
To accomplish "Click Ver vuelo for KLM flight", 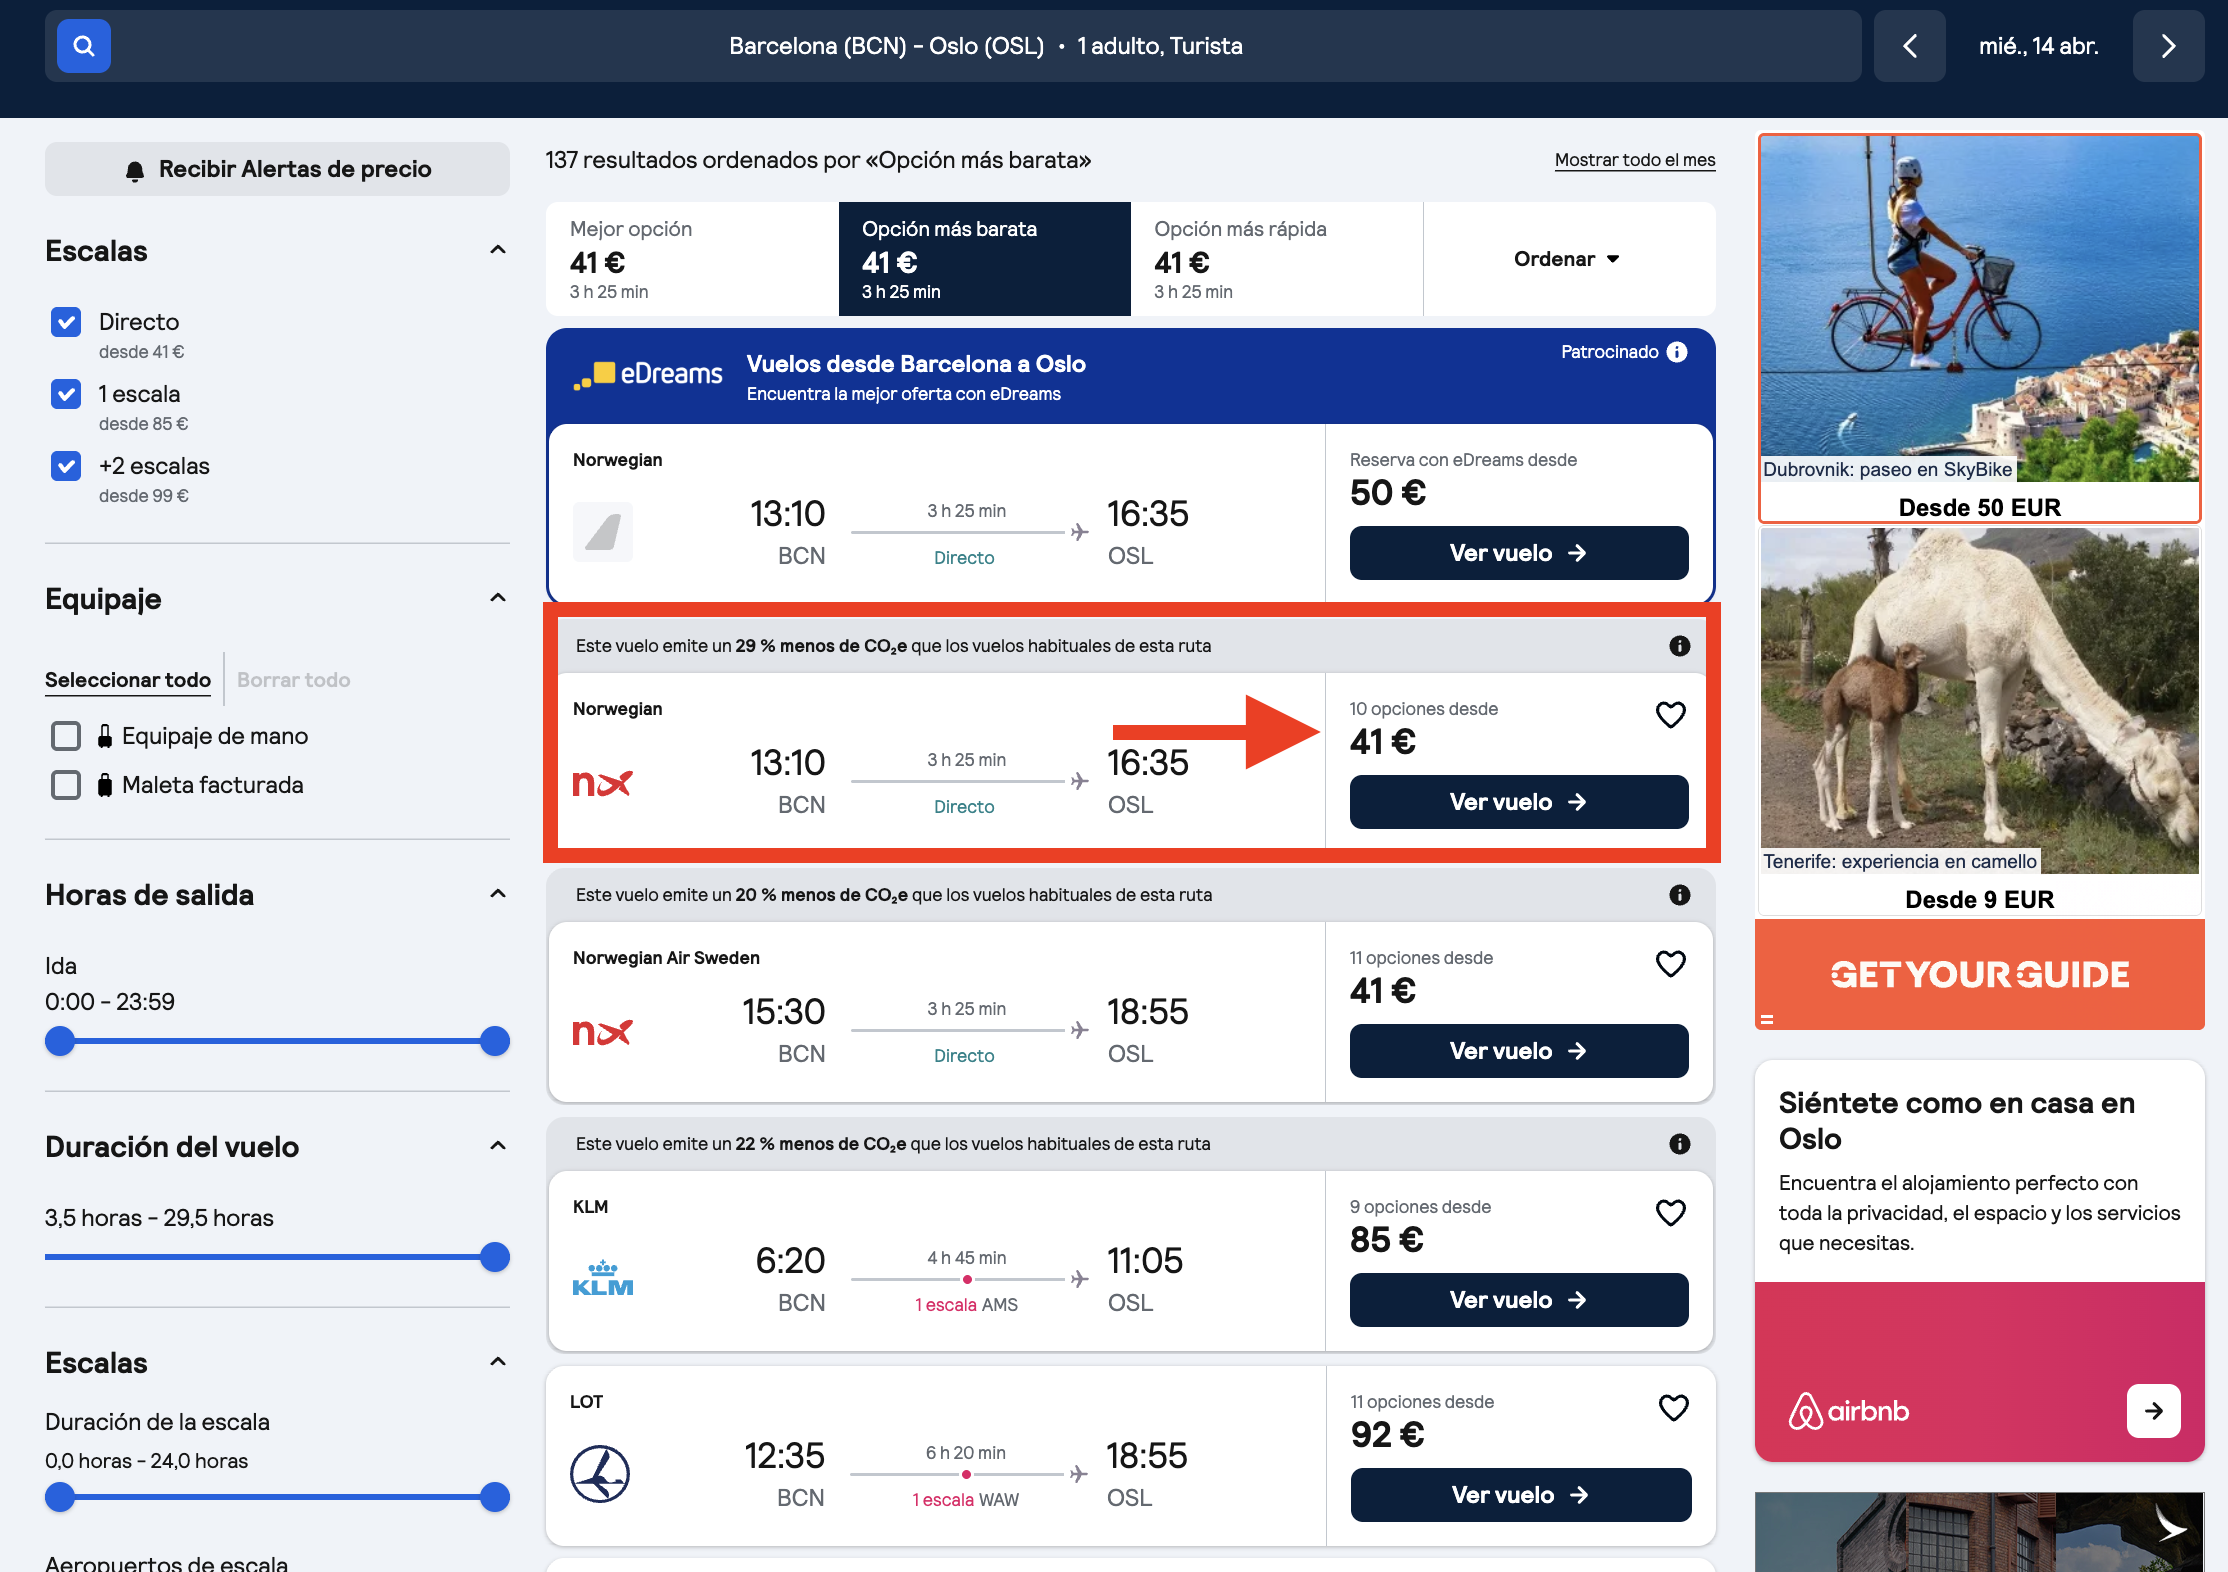I will tap(1518, 1300).
